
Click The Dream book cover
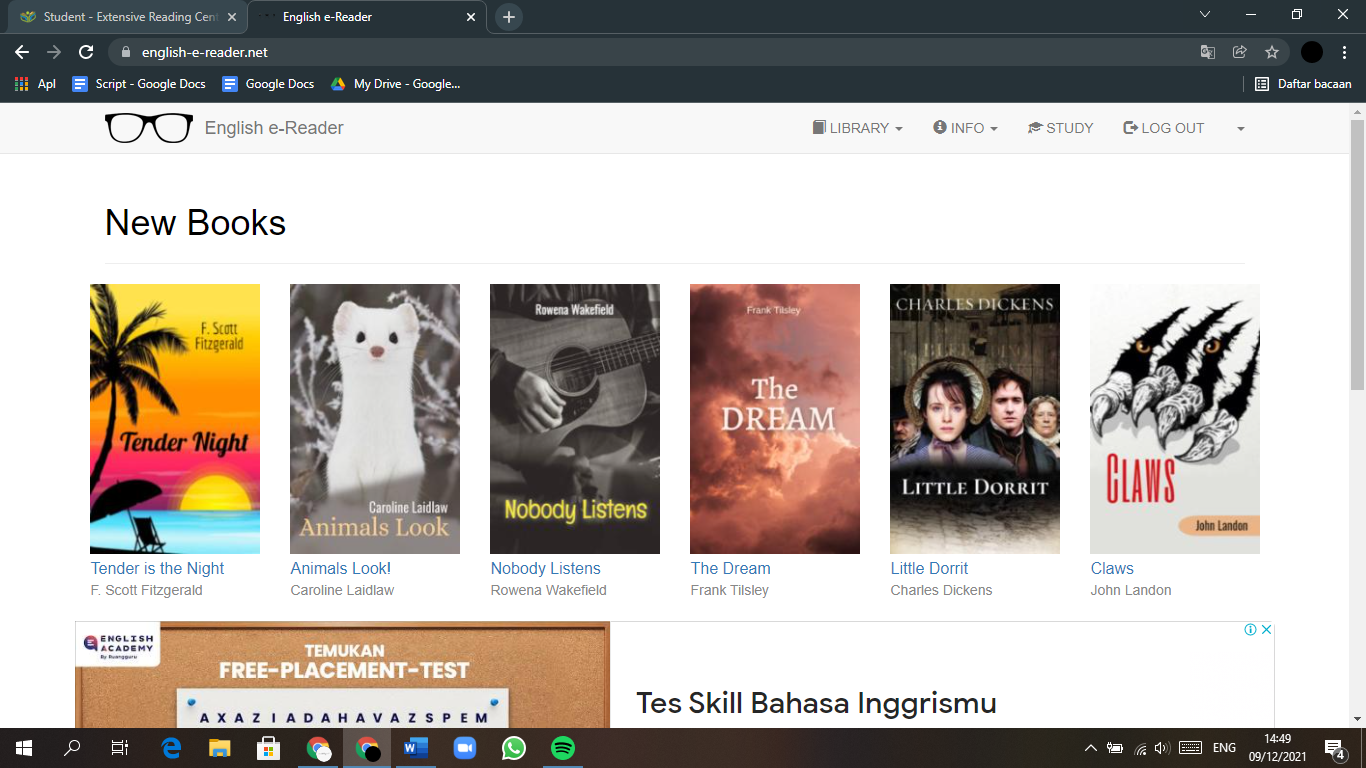tap(775, 419)
